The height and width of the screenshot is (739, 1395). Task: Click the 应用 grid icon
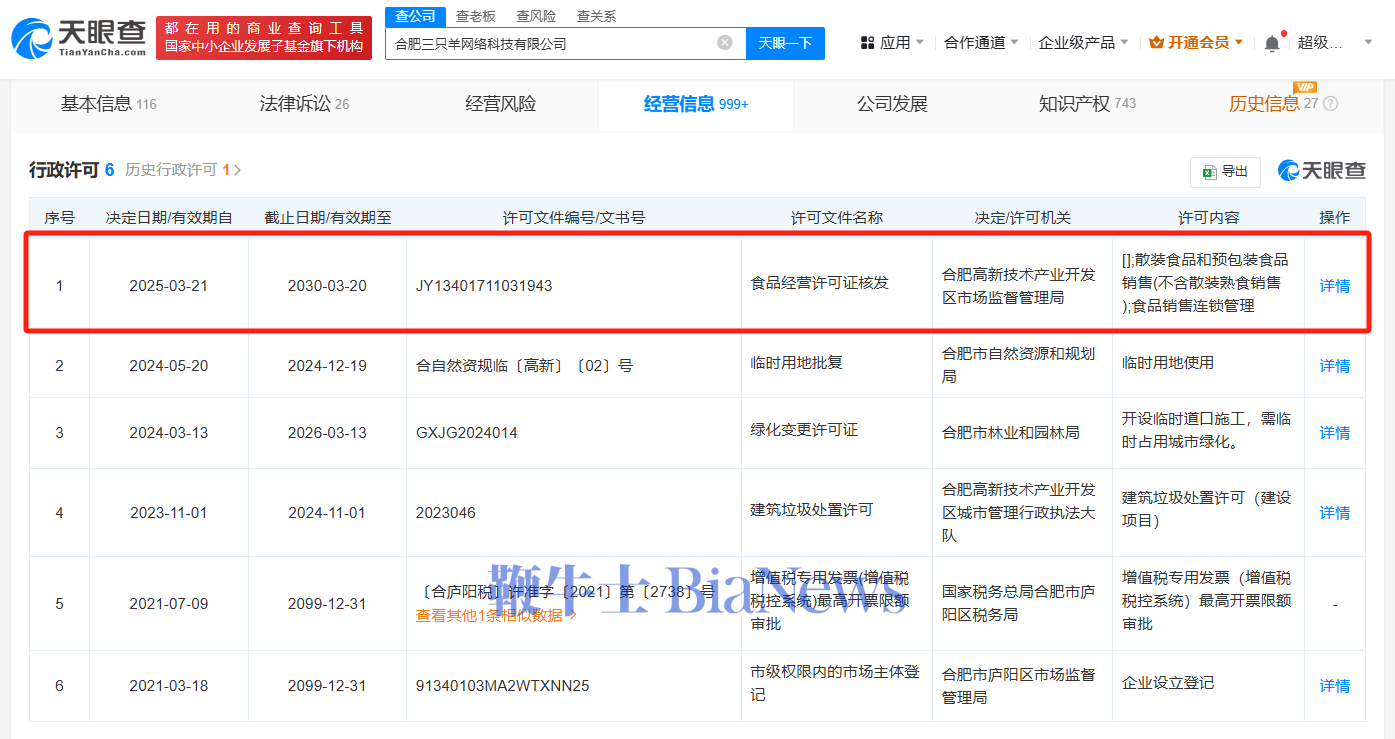867,43
